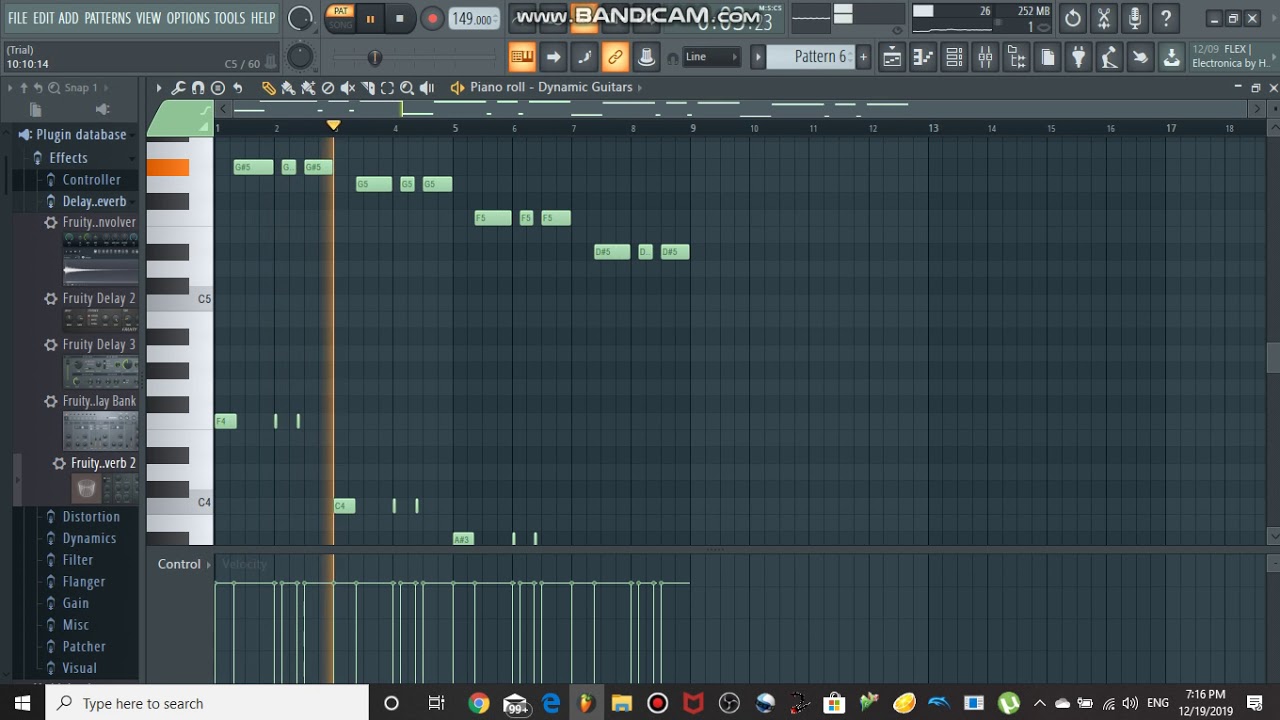The height and width of the screenshot is (720, 1280).
Task: Adjust the main pitch slider
Action: click(x=374, y=58)
